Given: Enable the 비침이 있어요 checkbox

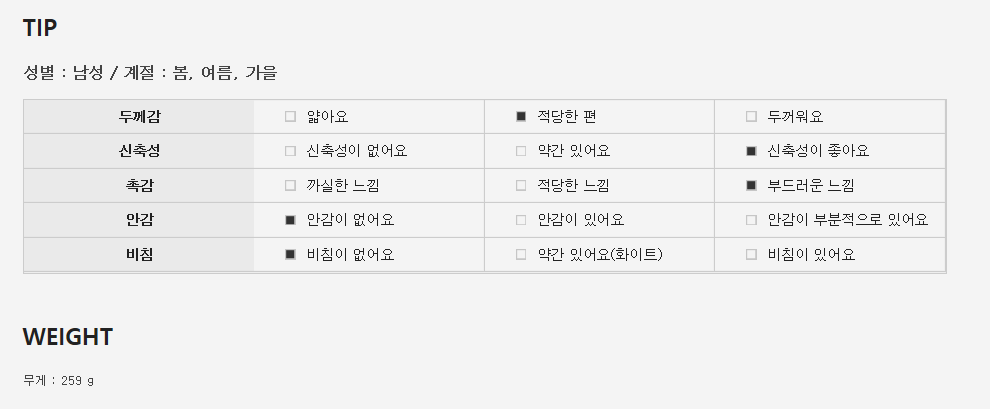Looking at the screenshot, I should 751,254.
